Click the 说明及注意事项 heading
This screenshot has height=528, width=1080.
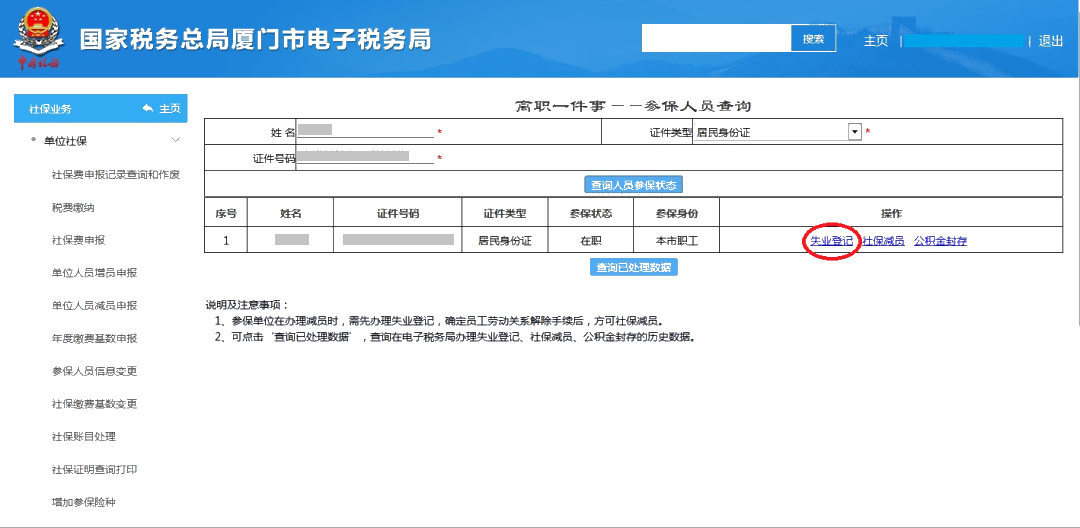(247, 305)
